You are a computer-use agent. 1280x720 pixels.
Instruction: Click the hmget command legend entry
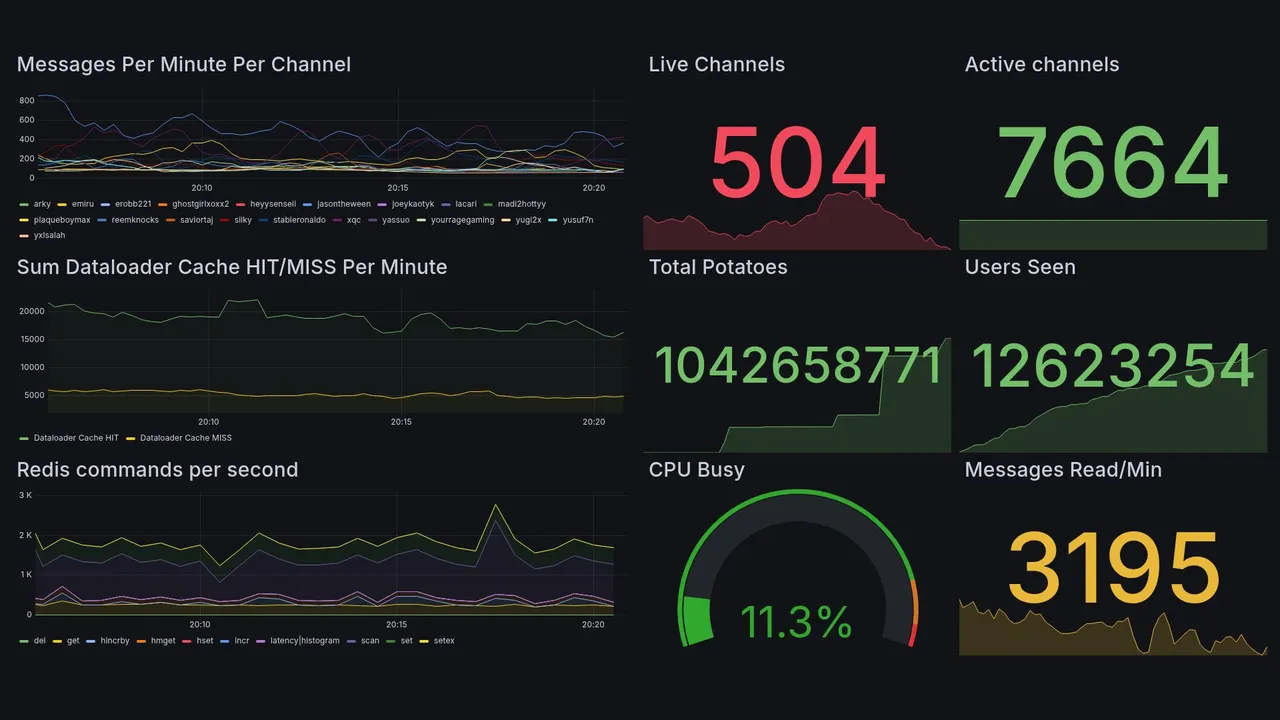point(156,641)
